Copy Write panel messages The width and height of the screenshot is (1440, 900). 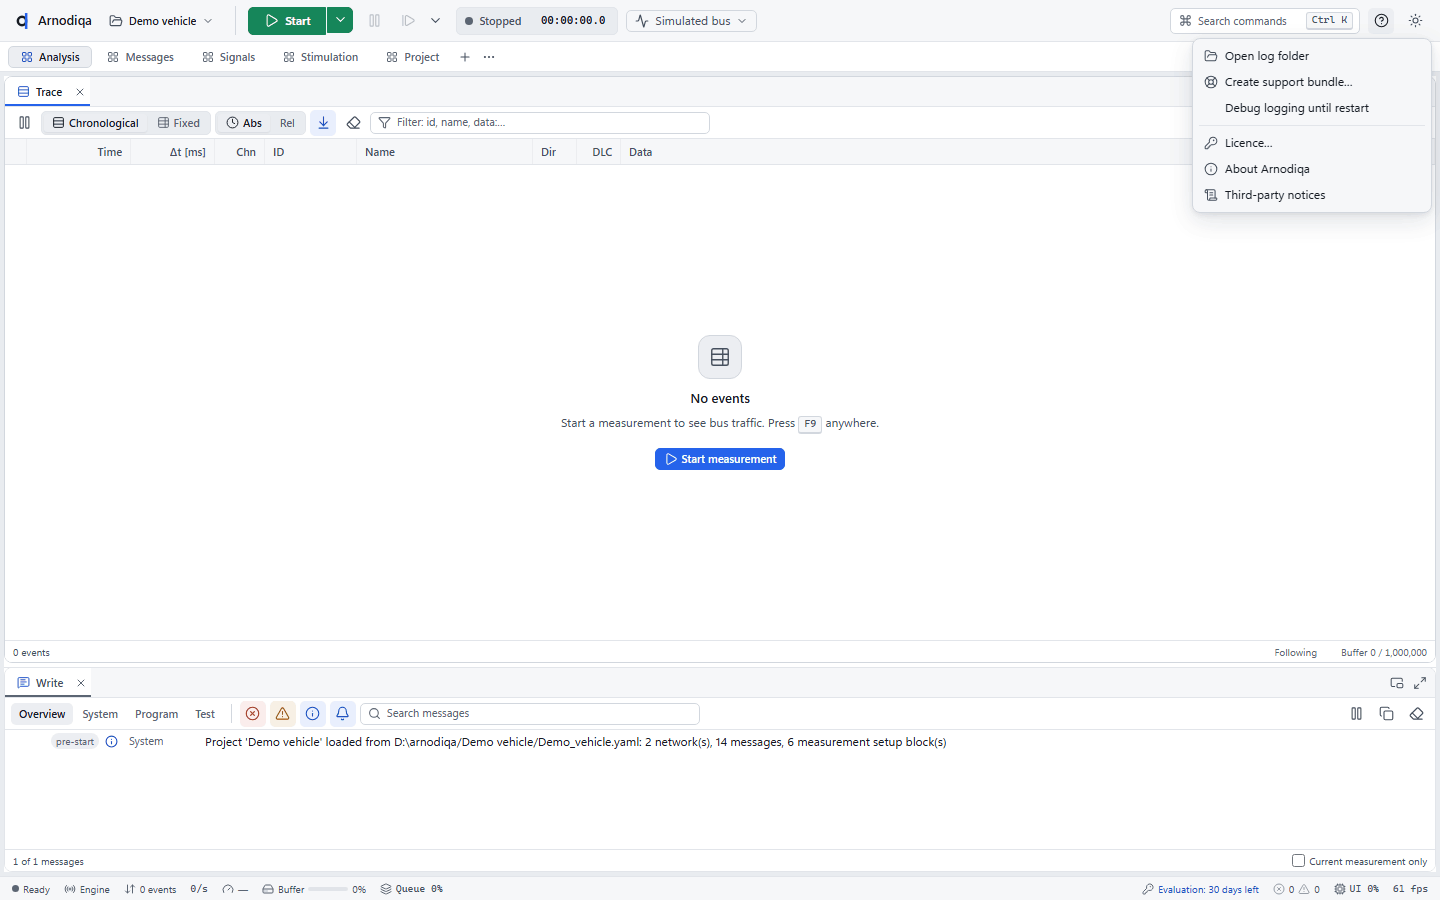1386,713
